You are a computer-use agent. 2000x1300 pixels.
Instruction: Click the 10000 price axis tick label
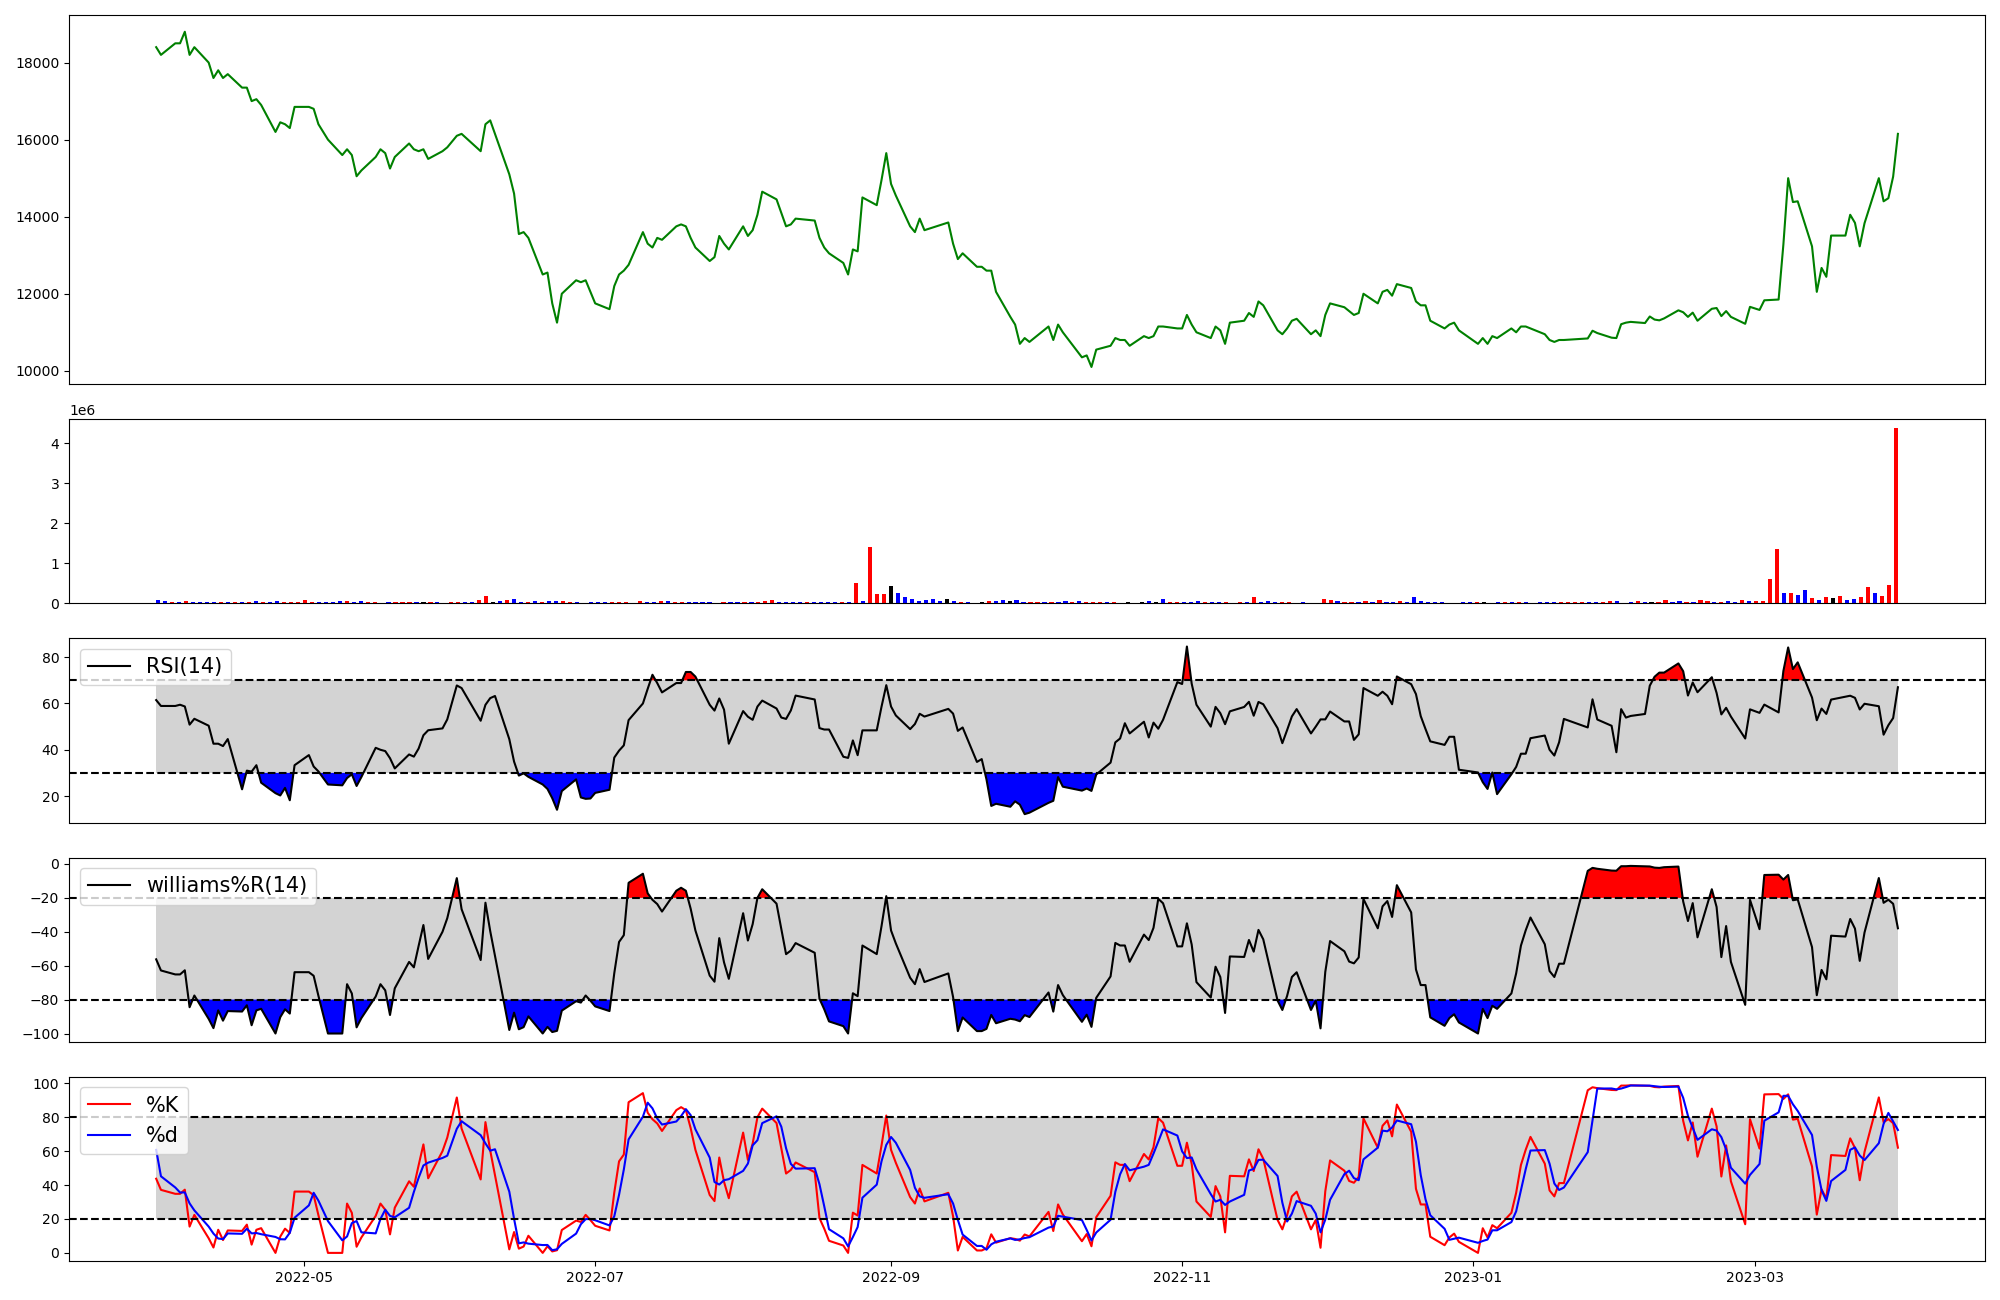pos(38,372)
